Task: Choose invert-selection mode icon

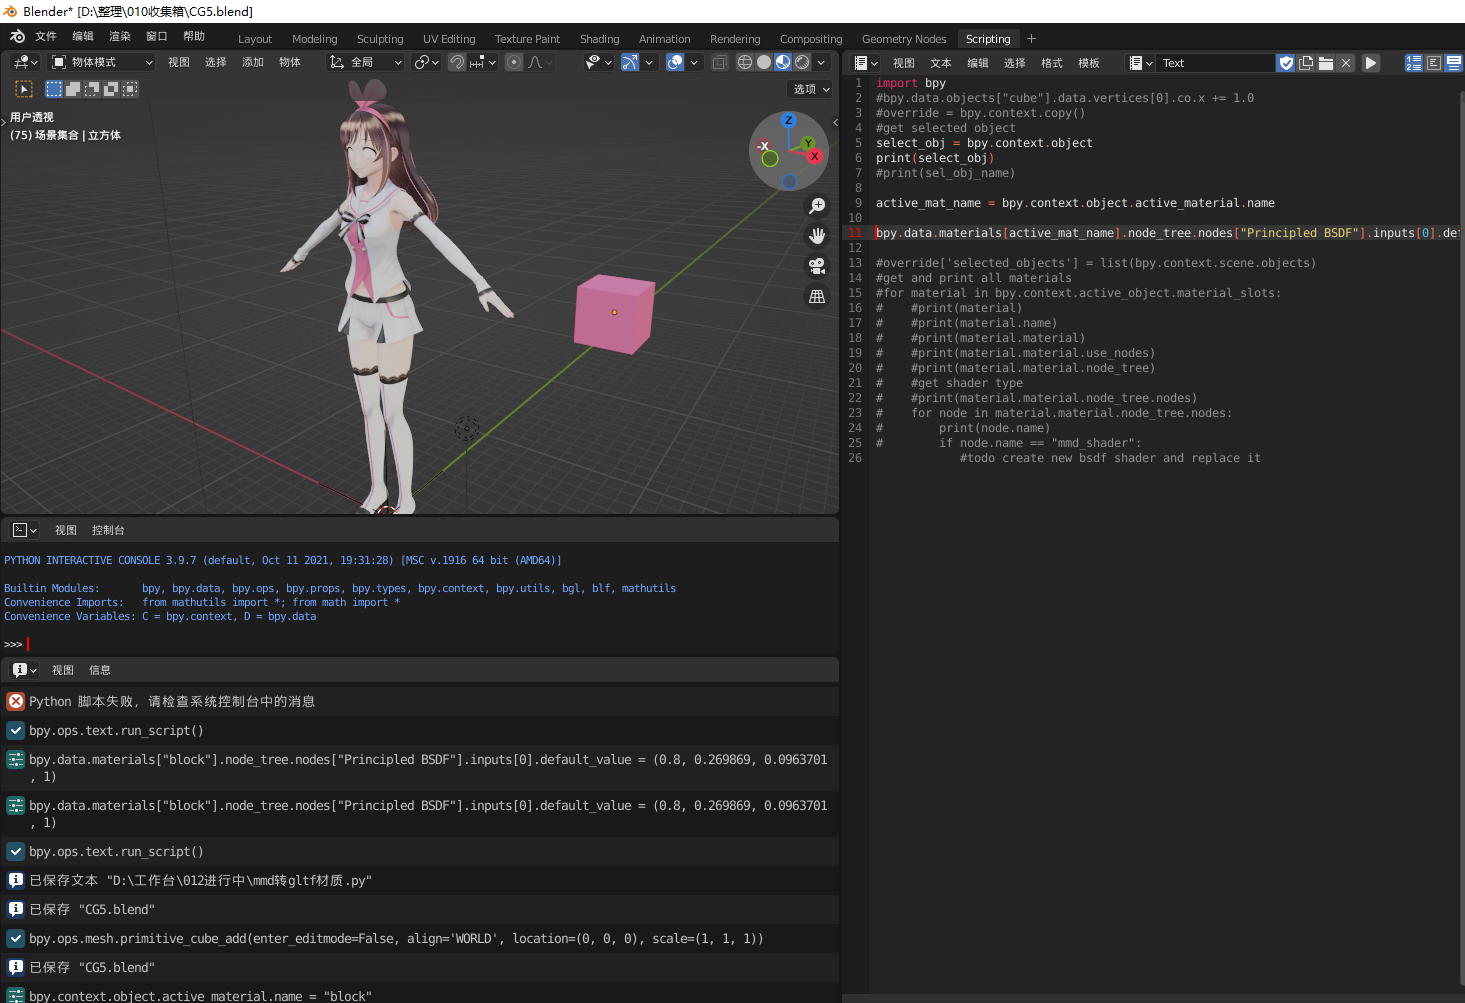Action: click(111, 89)
